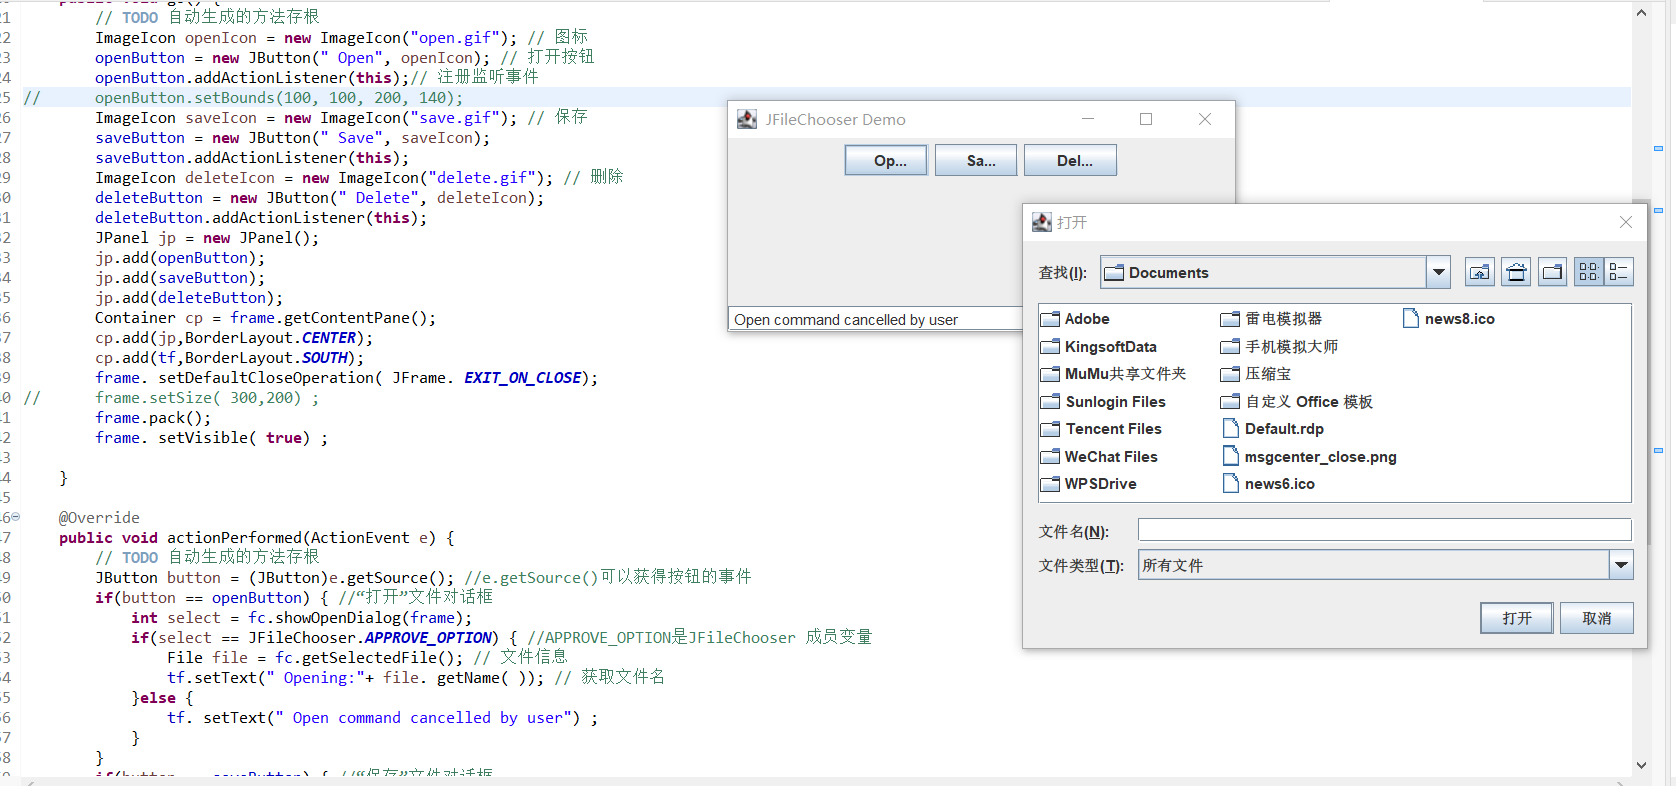Switch the file dialog to details view
The image size is (1676, 786).
(1619, 272)
